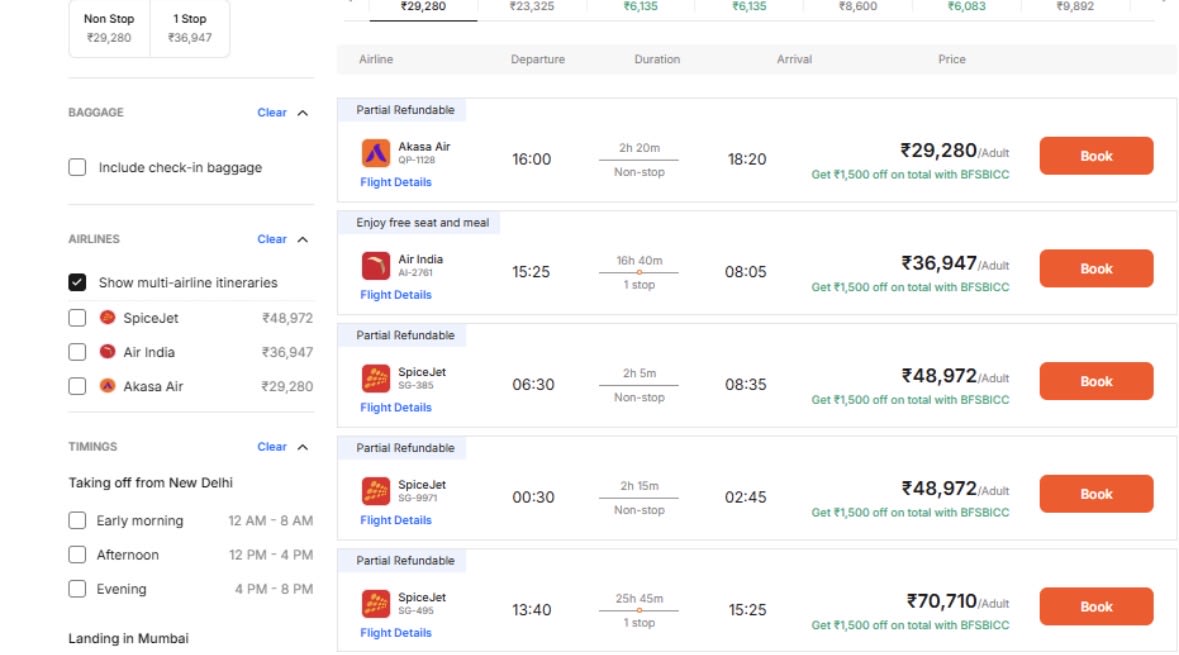Book the SpiceJet 00:30 flight
The image size is (1179, 655).
[x=1096, y=494]
